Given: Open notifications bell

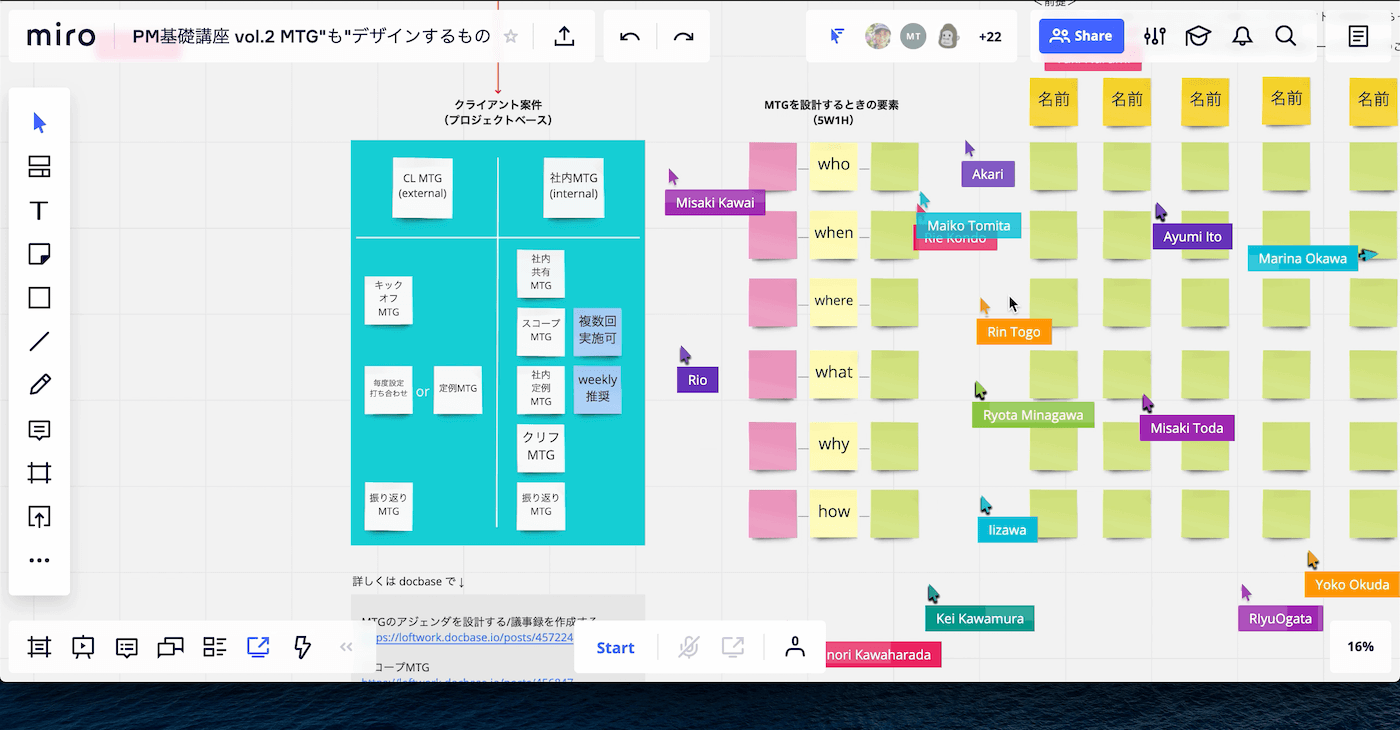Looking at the screenshot, I should click(1242, 36).
